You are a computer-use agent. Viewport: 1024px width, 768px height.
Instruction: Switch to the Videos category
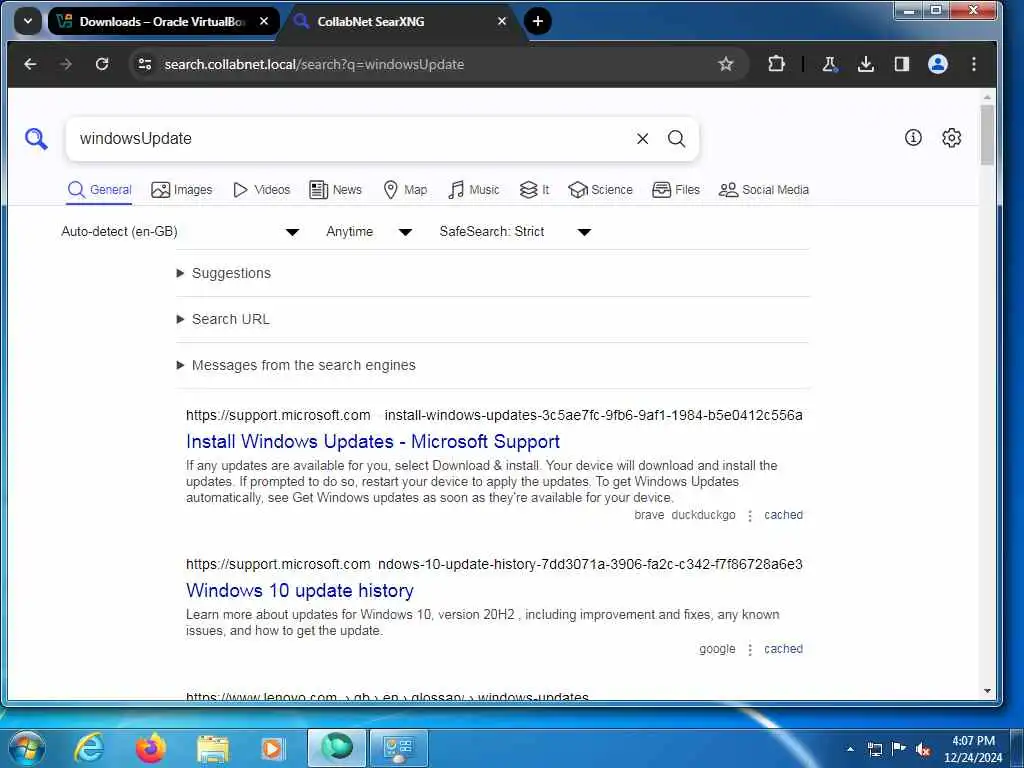pos(261,190)
